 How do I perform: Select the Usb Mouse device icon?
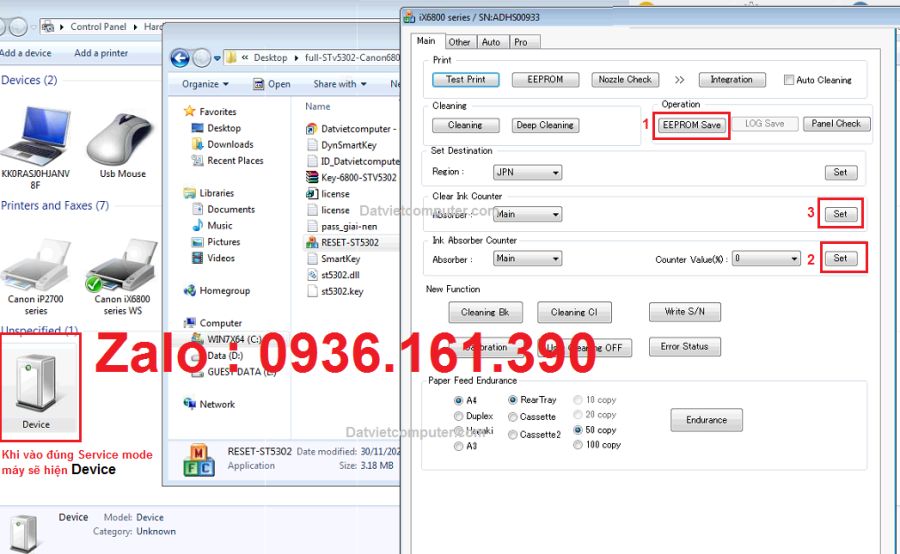point(121,138)
